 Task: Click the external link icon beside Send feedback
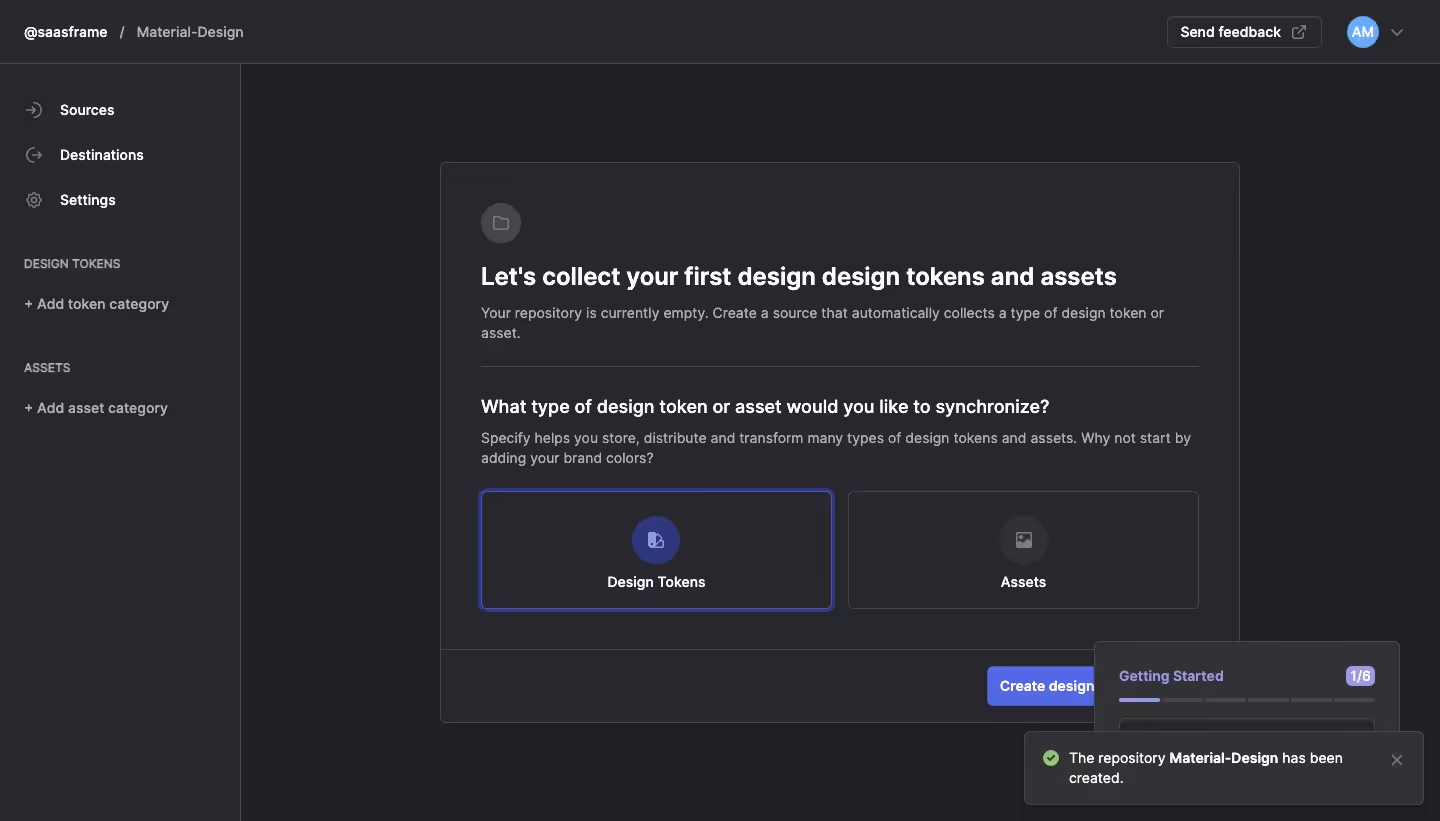pyautogui.click(x=1298, y=32)
